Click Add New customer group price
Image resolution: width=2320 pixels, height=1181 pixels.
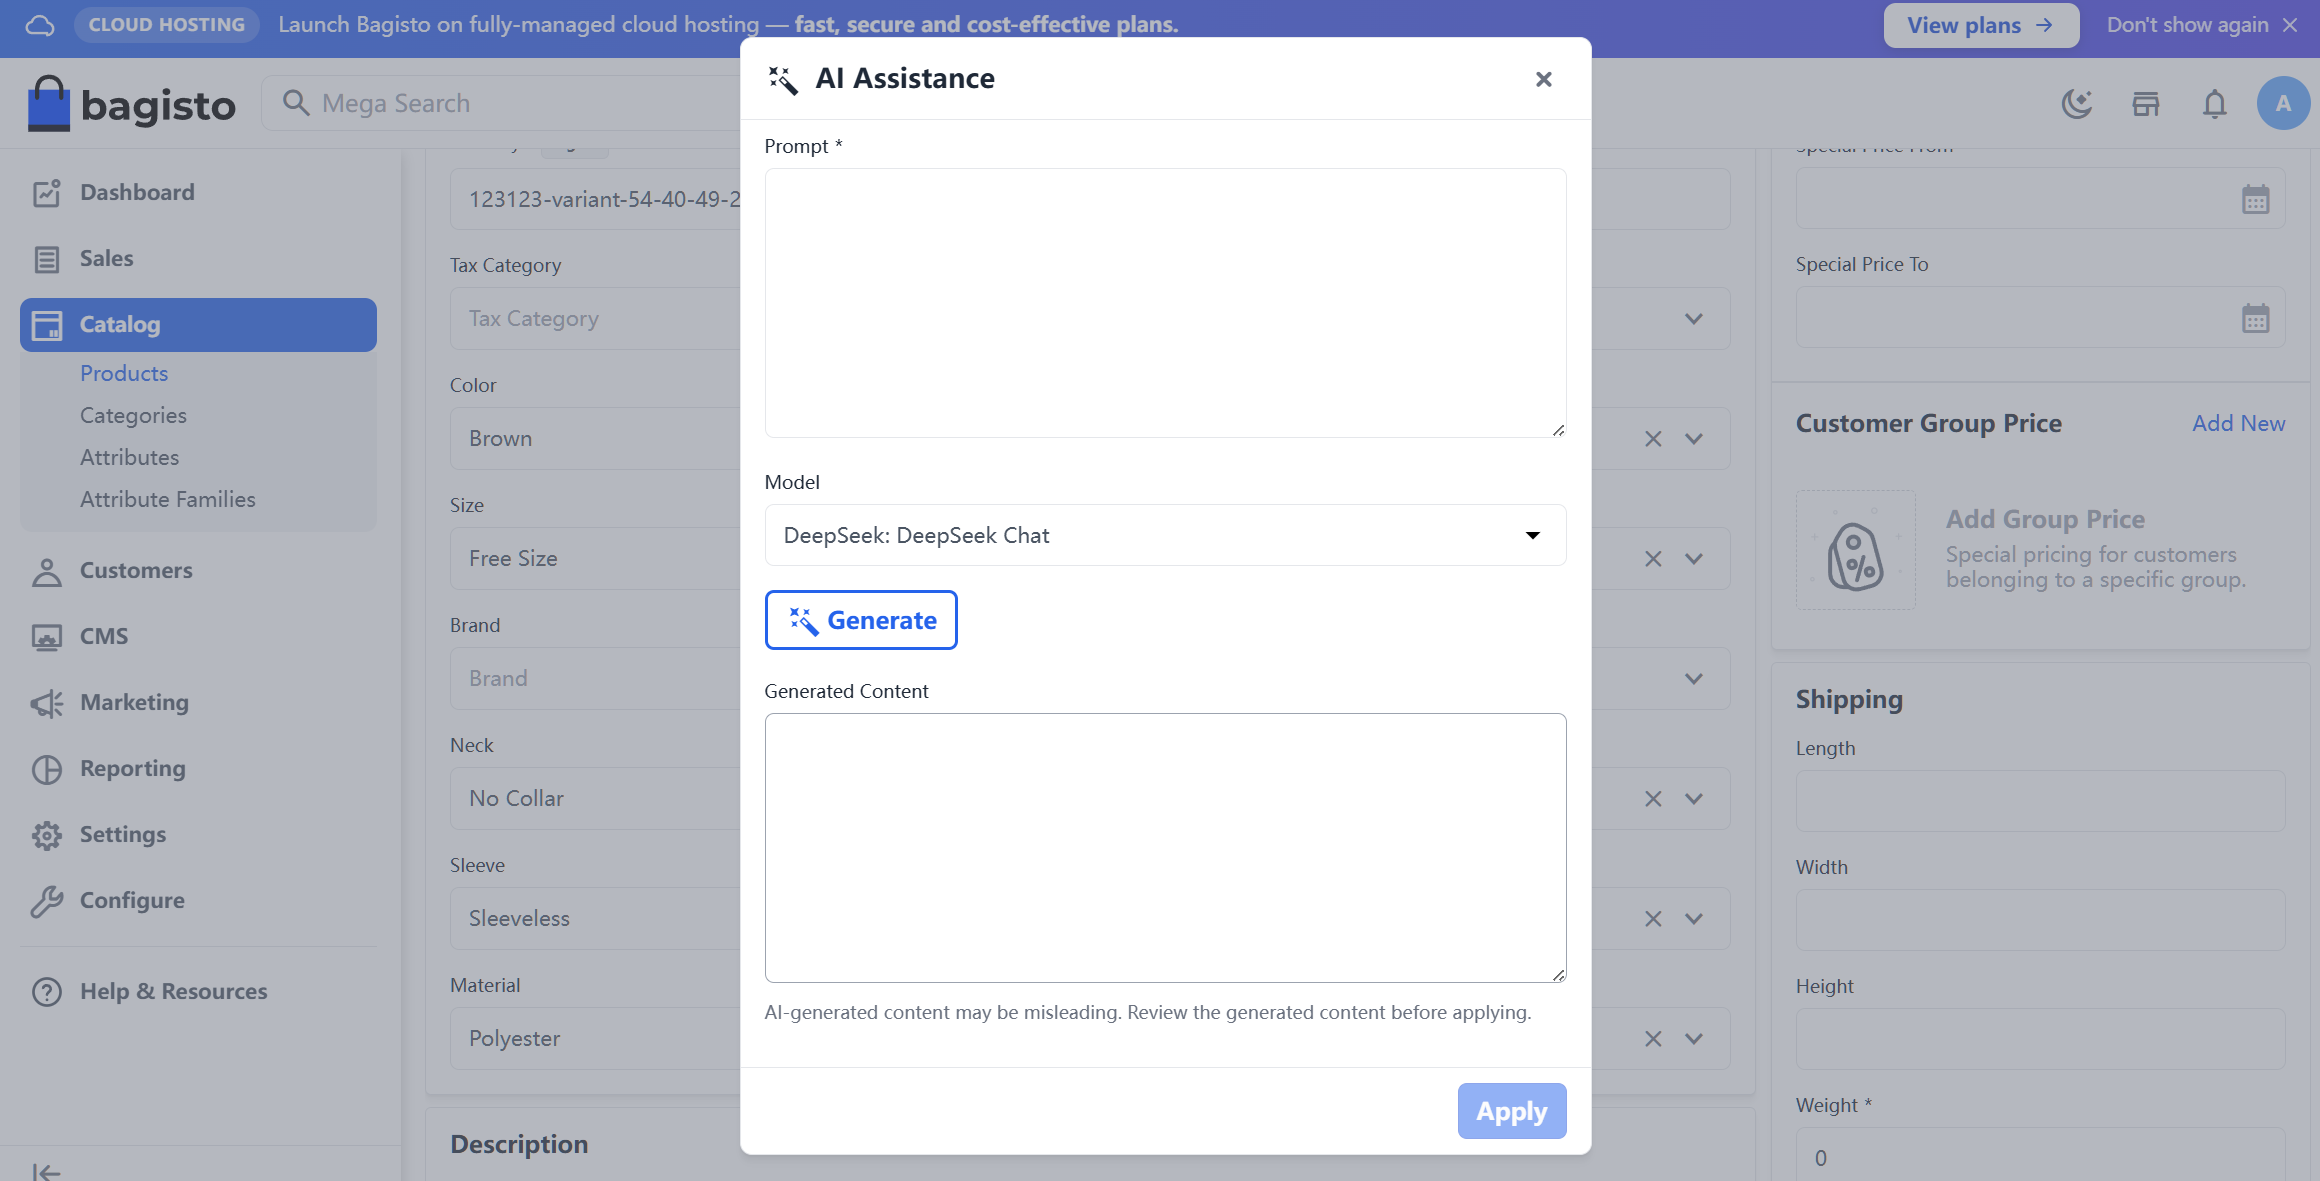tap(2238, 423)
